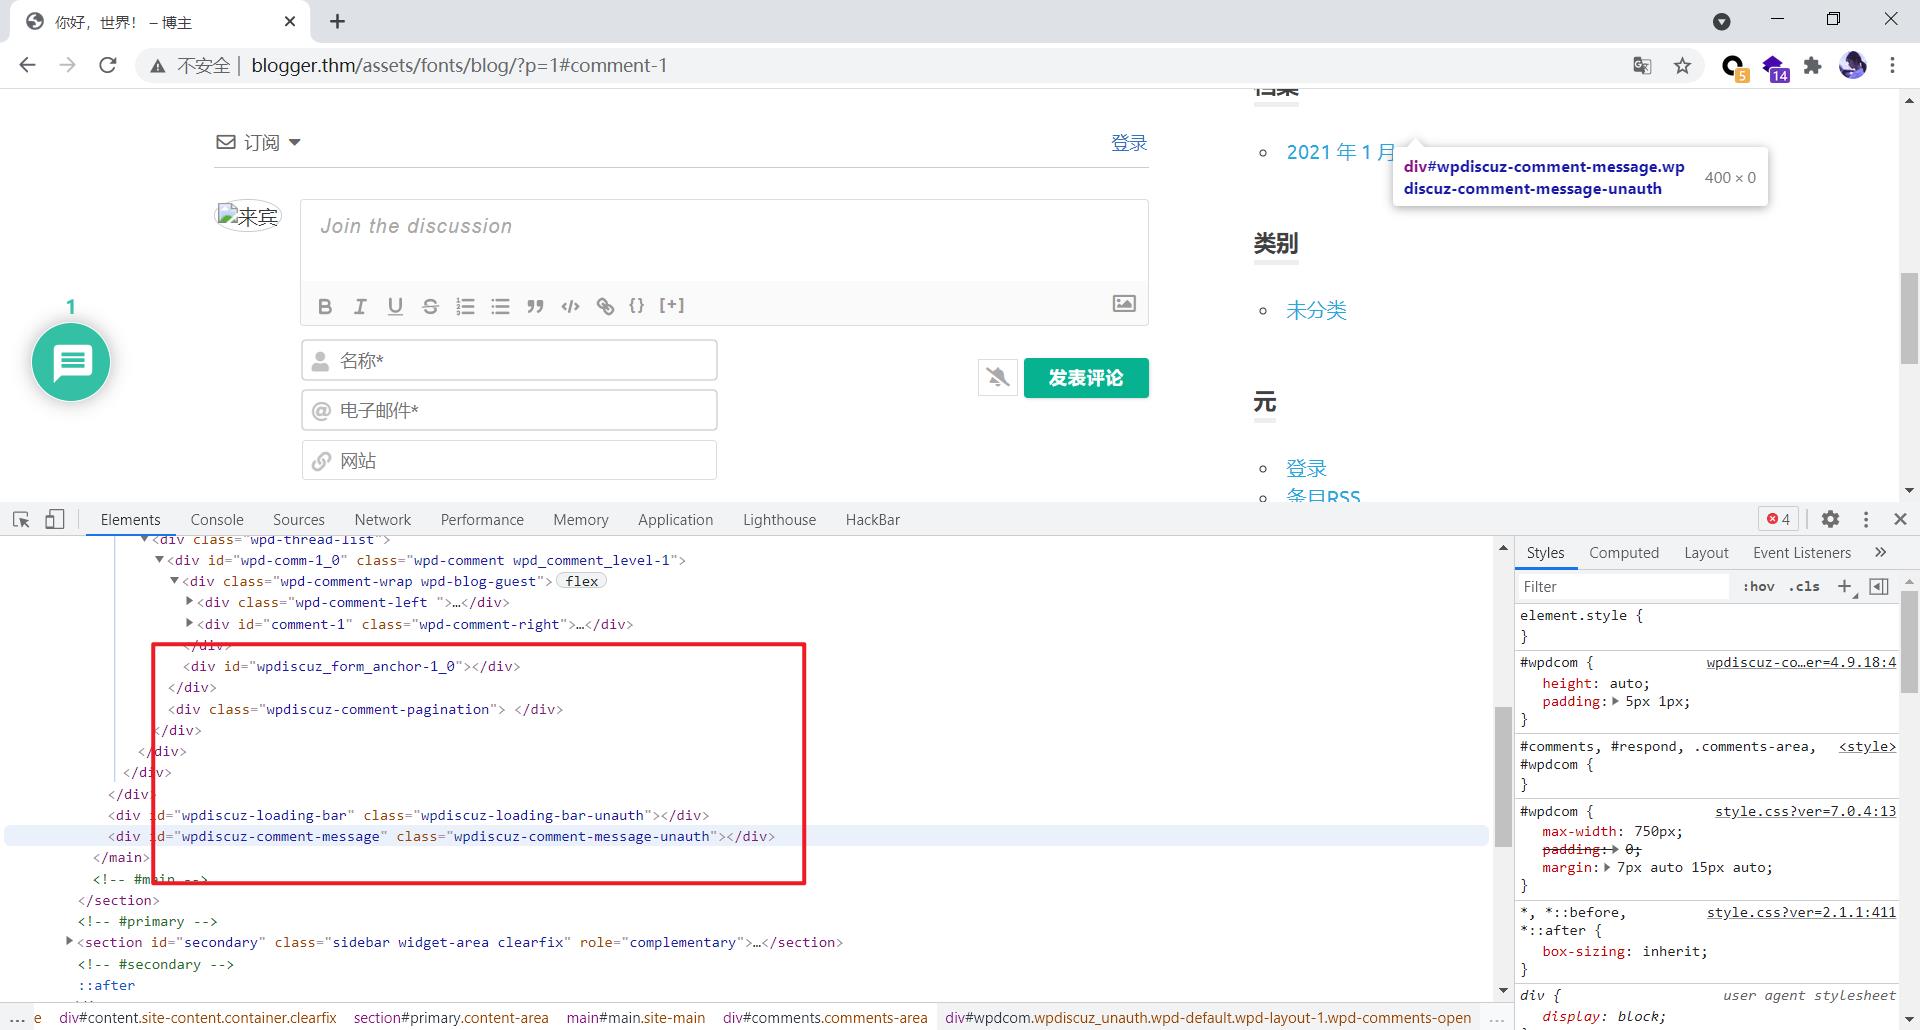This screenshot has height=1030, width=1920.
Task: Apply underline formatting in comment editor
Action: [x=395, y=306]
